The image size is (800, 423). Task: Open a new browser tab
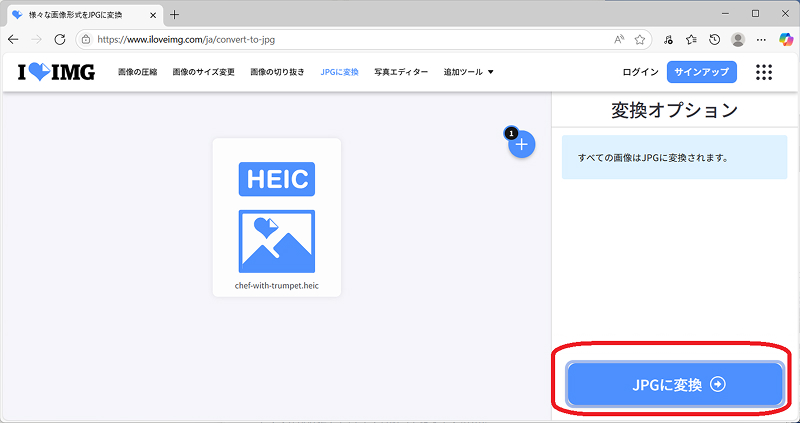coord(174,14)
